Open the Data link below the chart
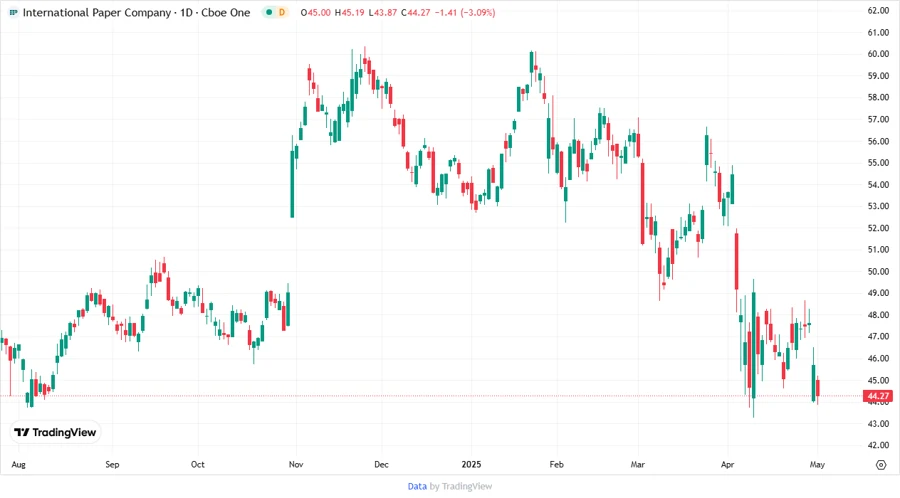The image size is (900, 498). coord(417,487)
